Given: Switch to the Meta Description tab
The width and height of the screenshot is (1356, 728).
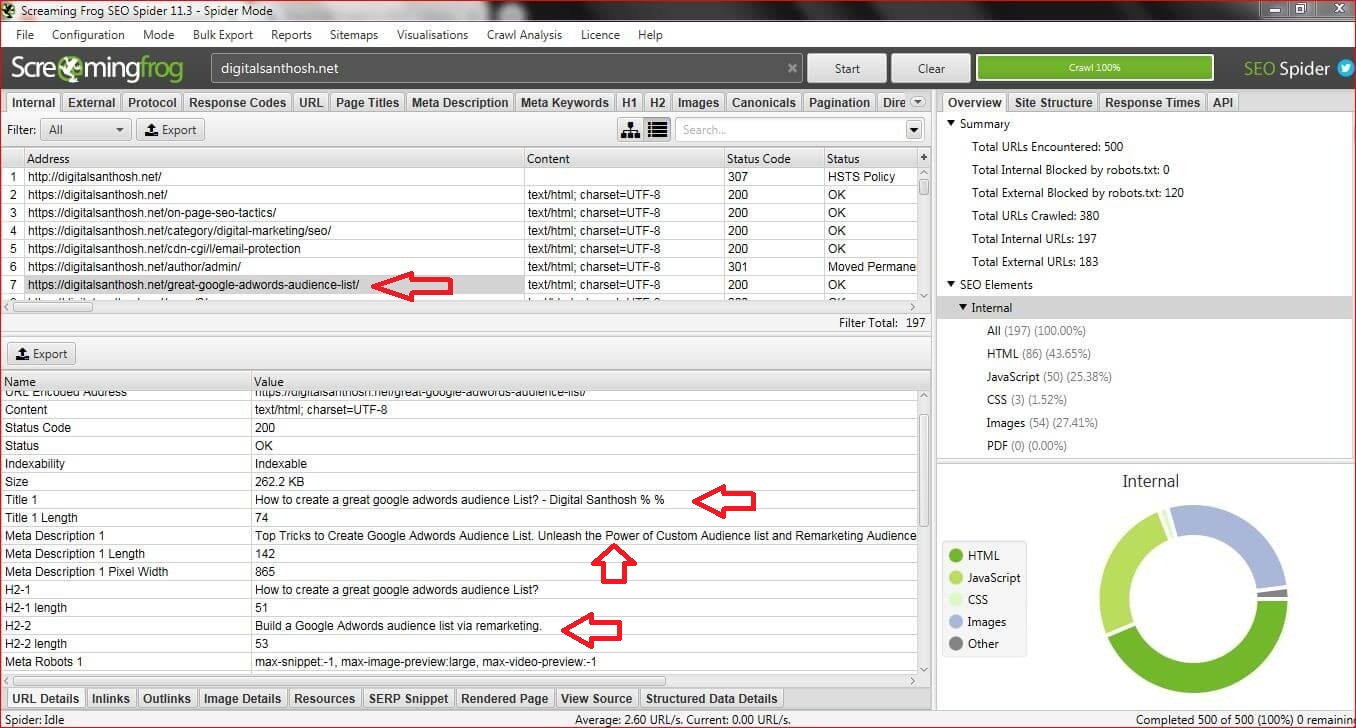Looking at the screenshot, I should pyautogui.click(x=460, y=103).
